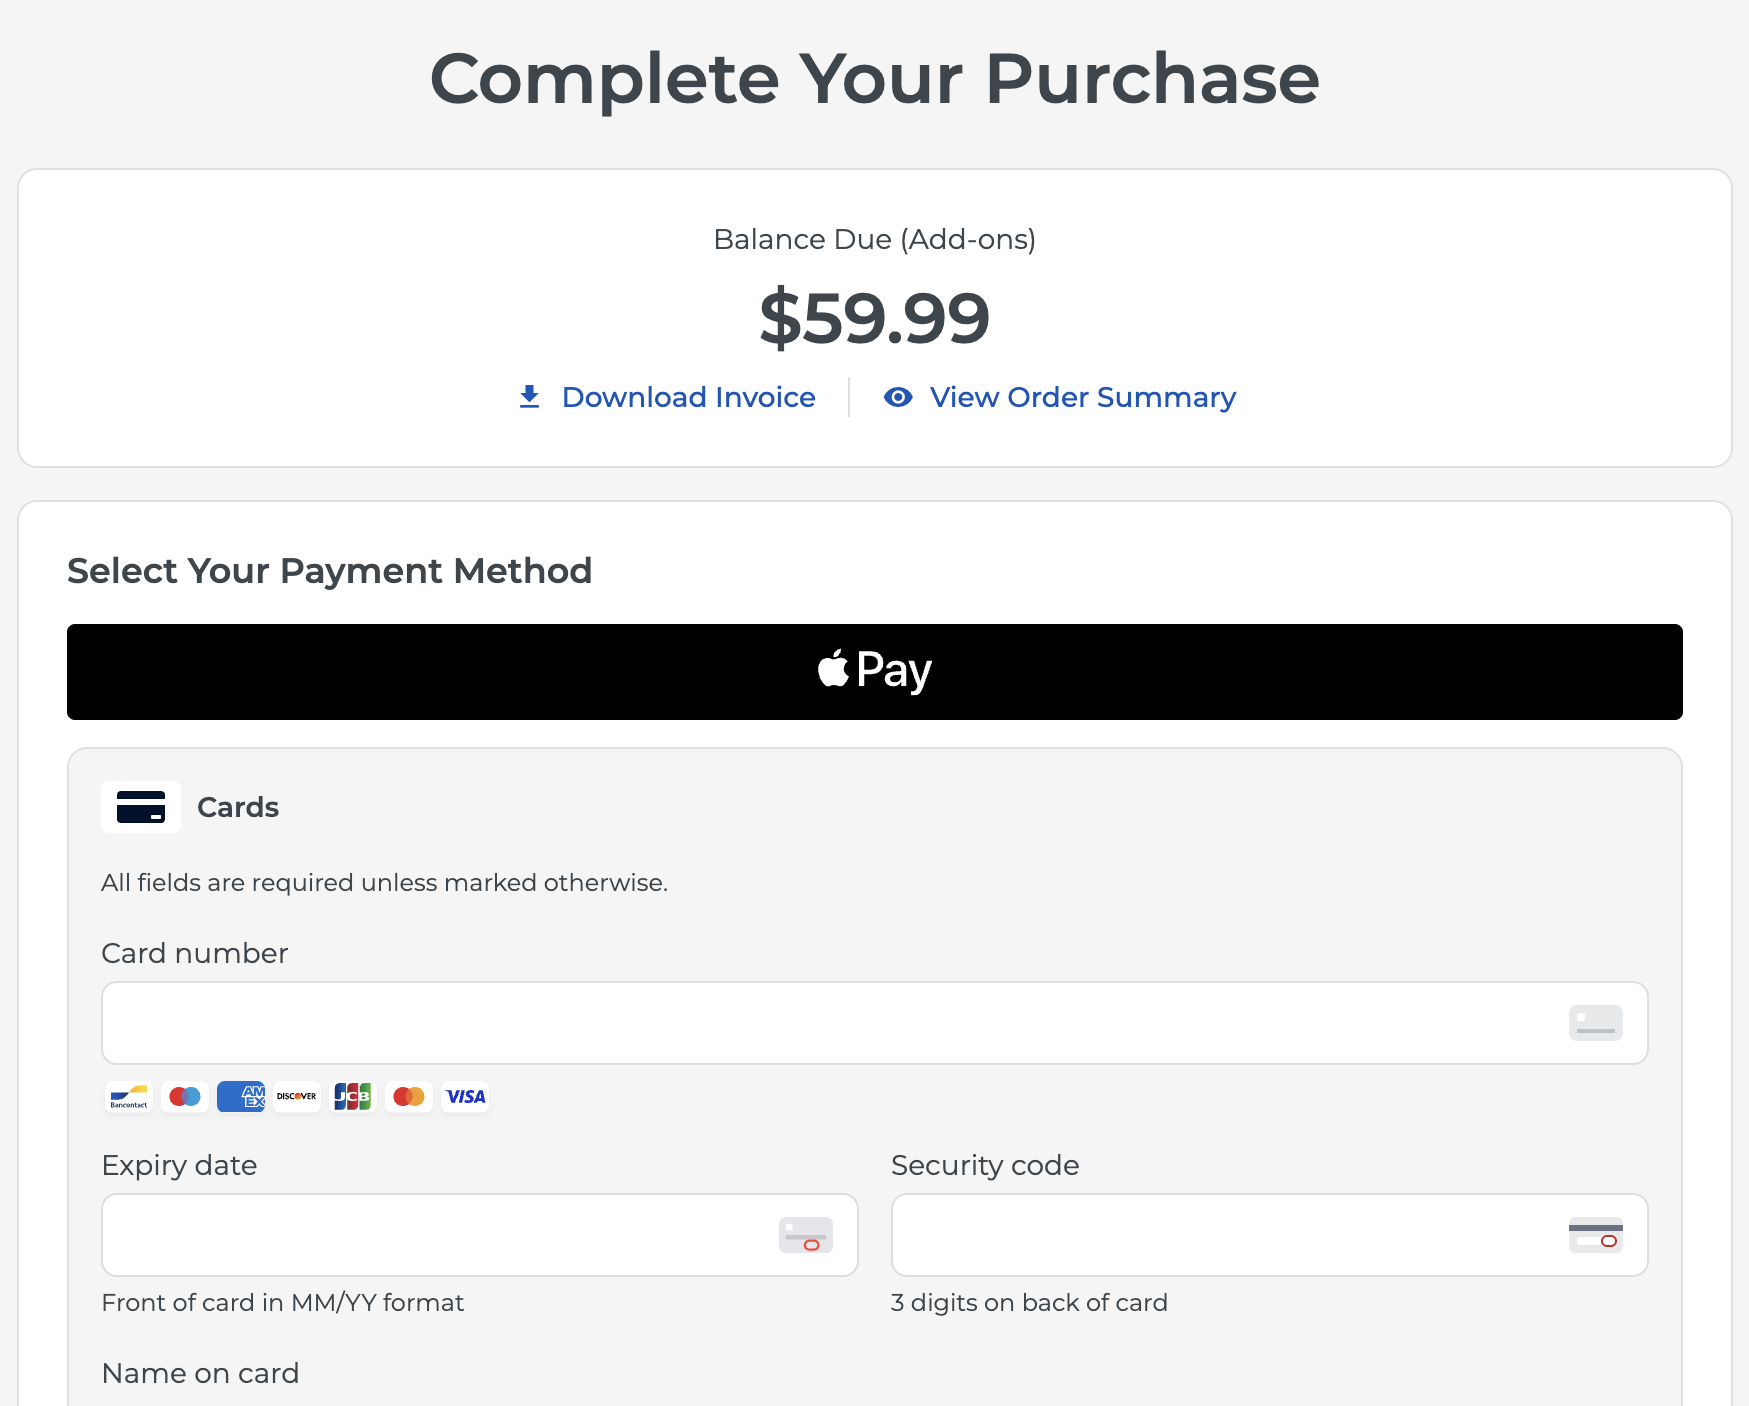
Task: Click the download arrow icon
Action: (x=530, y=397)
